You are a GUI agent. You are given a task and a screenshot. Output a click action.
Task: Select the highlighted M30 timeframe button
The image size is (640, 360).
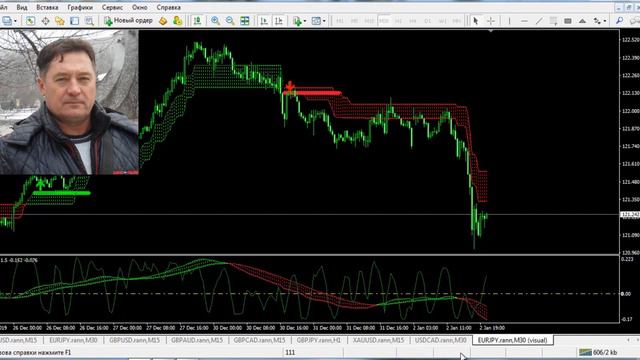pyautogui.click(x=384, y=21)
